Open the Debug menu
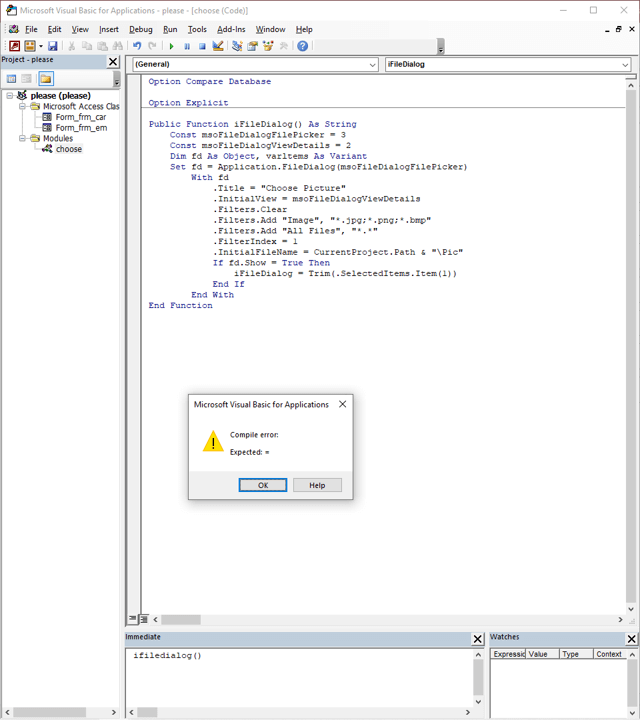The image size is (640, 720). pyautogui.click(x=140, y=29)
